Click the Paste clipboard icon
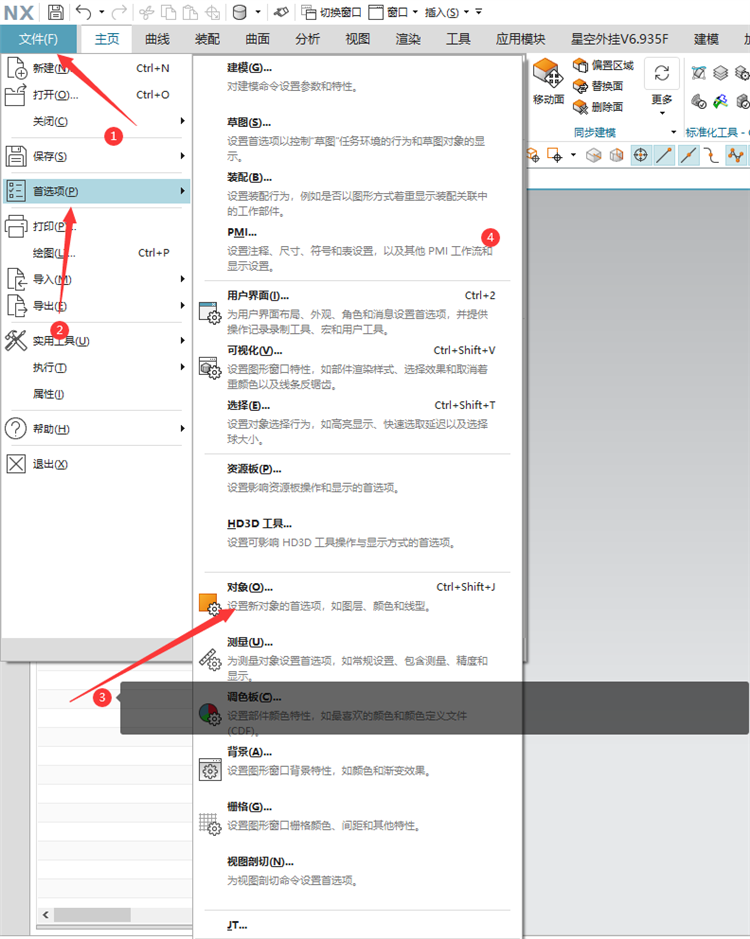Viewport: 750px width, 939px height. [x=190, y=12]
